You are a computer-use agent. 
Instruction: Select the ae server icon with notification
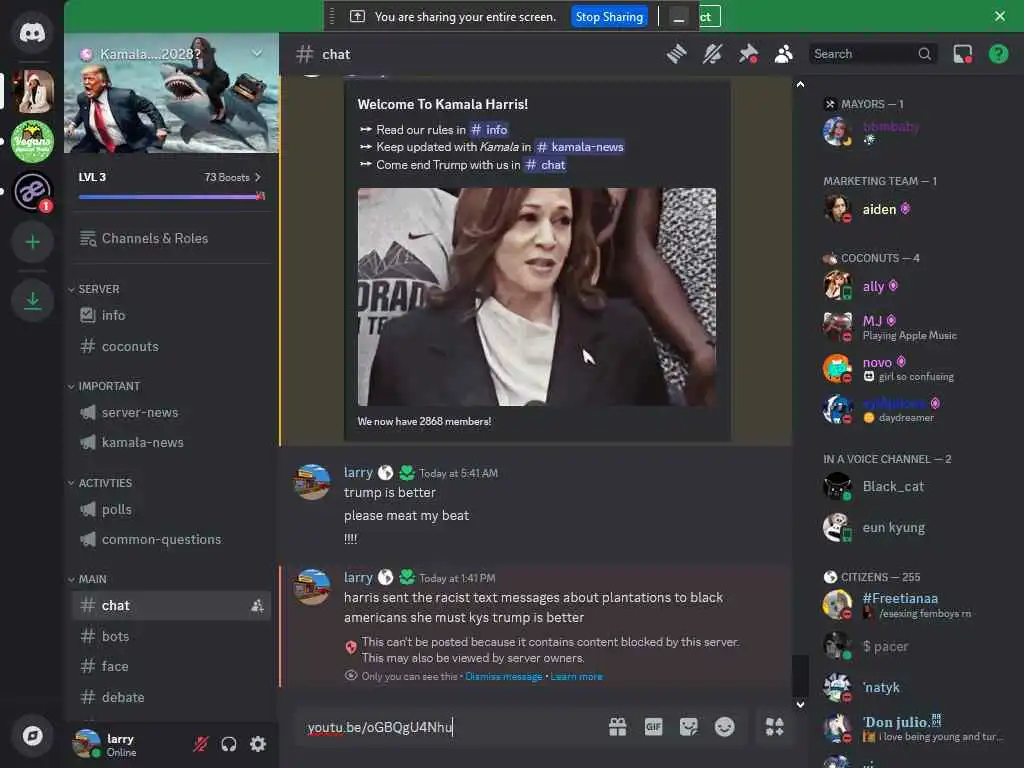32,191
